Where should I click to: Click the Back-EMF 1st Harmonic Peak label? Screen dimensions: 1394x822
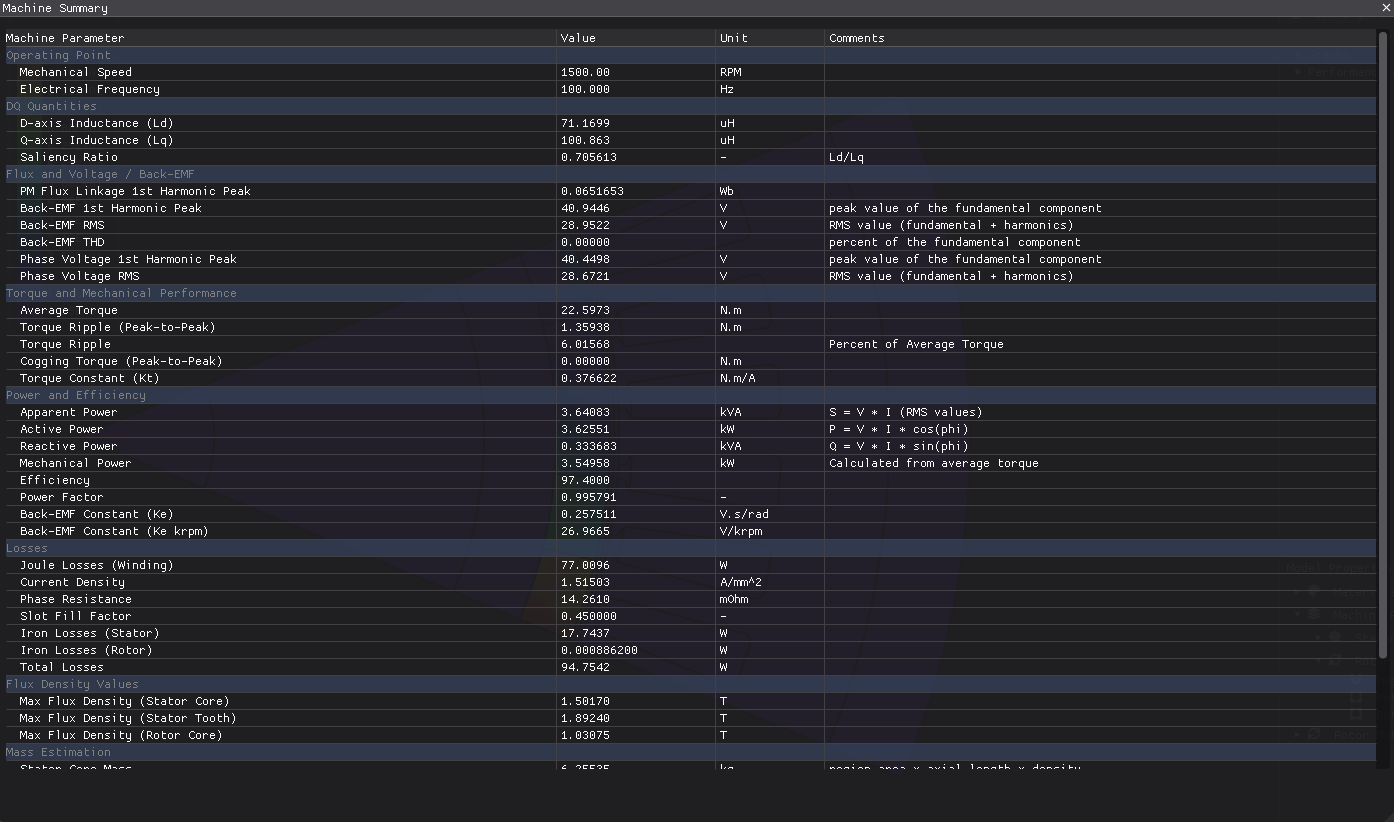[111, 208]
